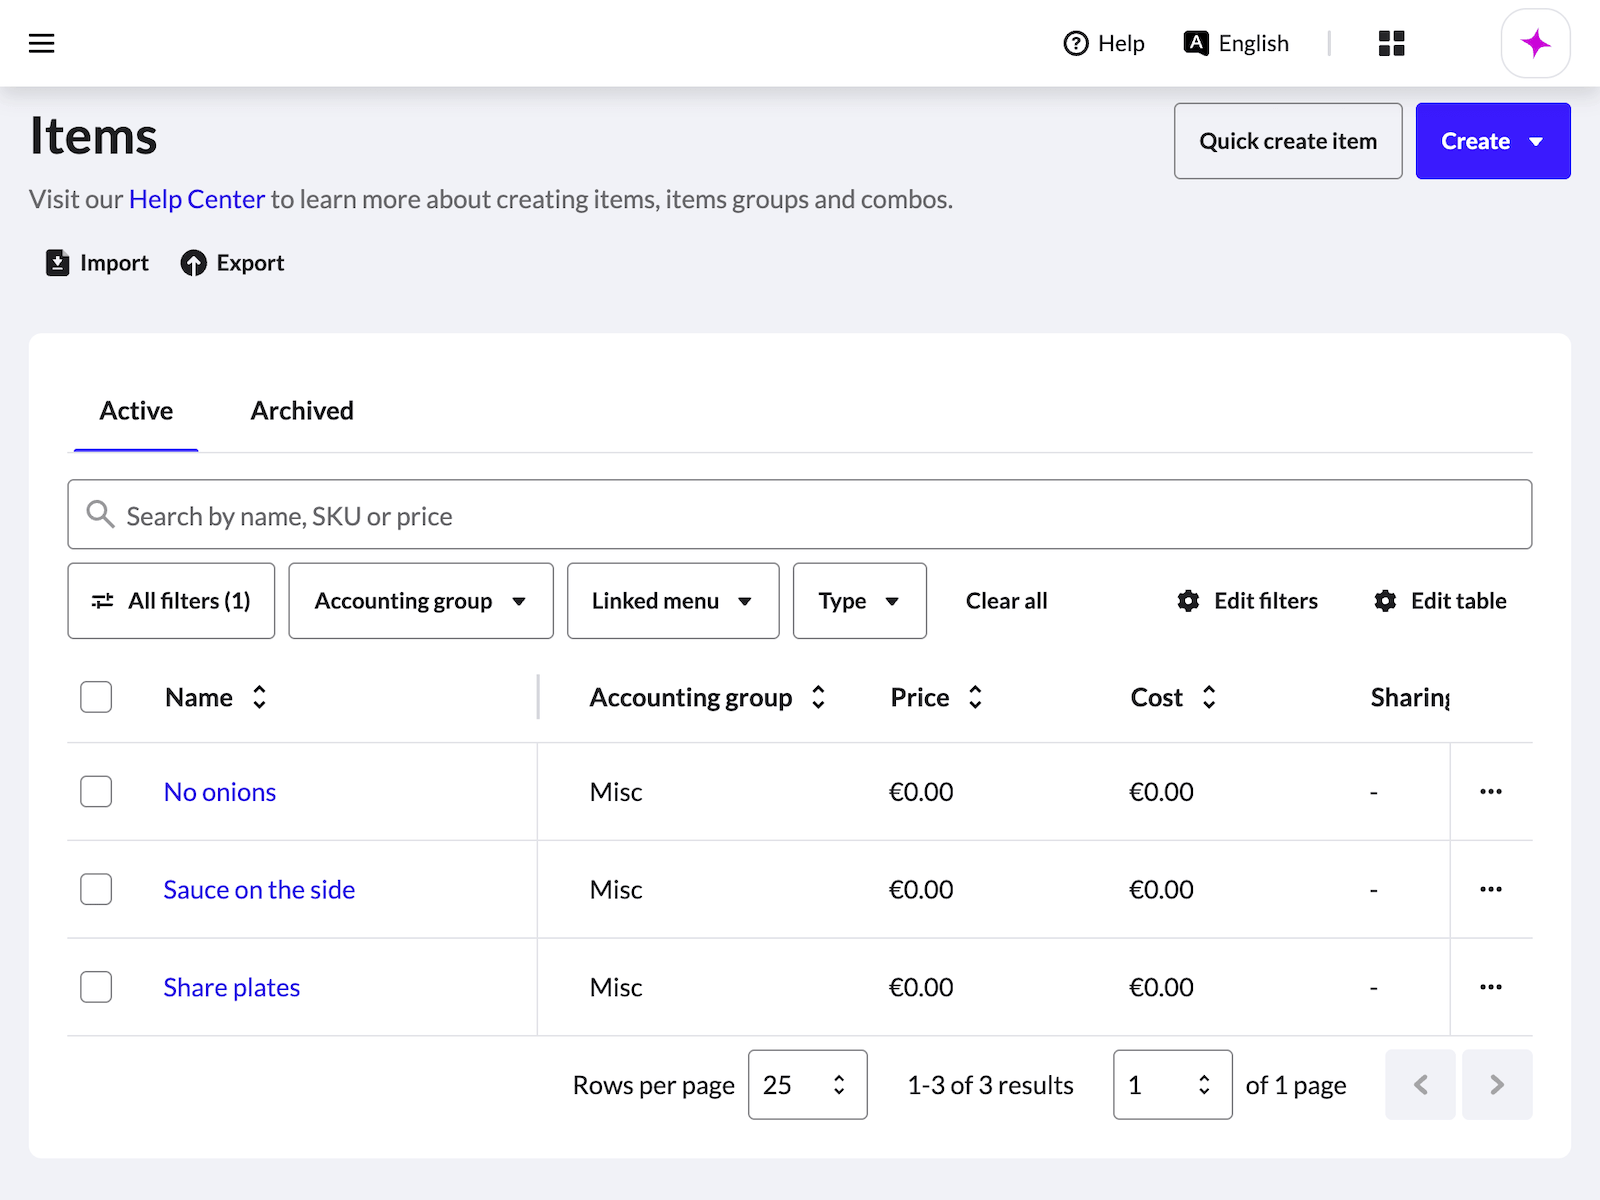Select the No onions row checkbox

coord(96,791)
